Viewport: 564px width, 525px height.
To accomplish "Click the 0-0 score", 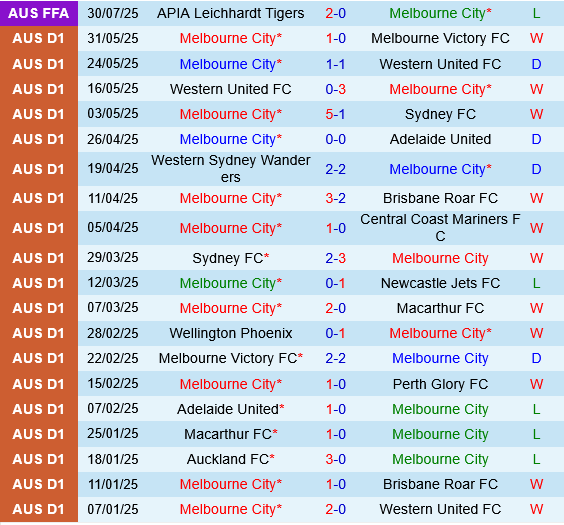I will (x=335, y=139).
